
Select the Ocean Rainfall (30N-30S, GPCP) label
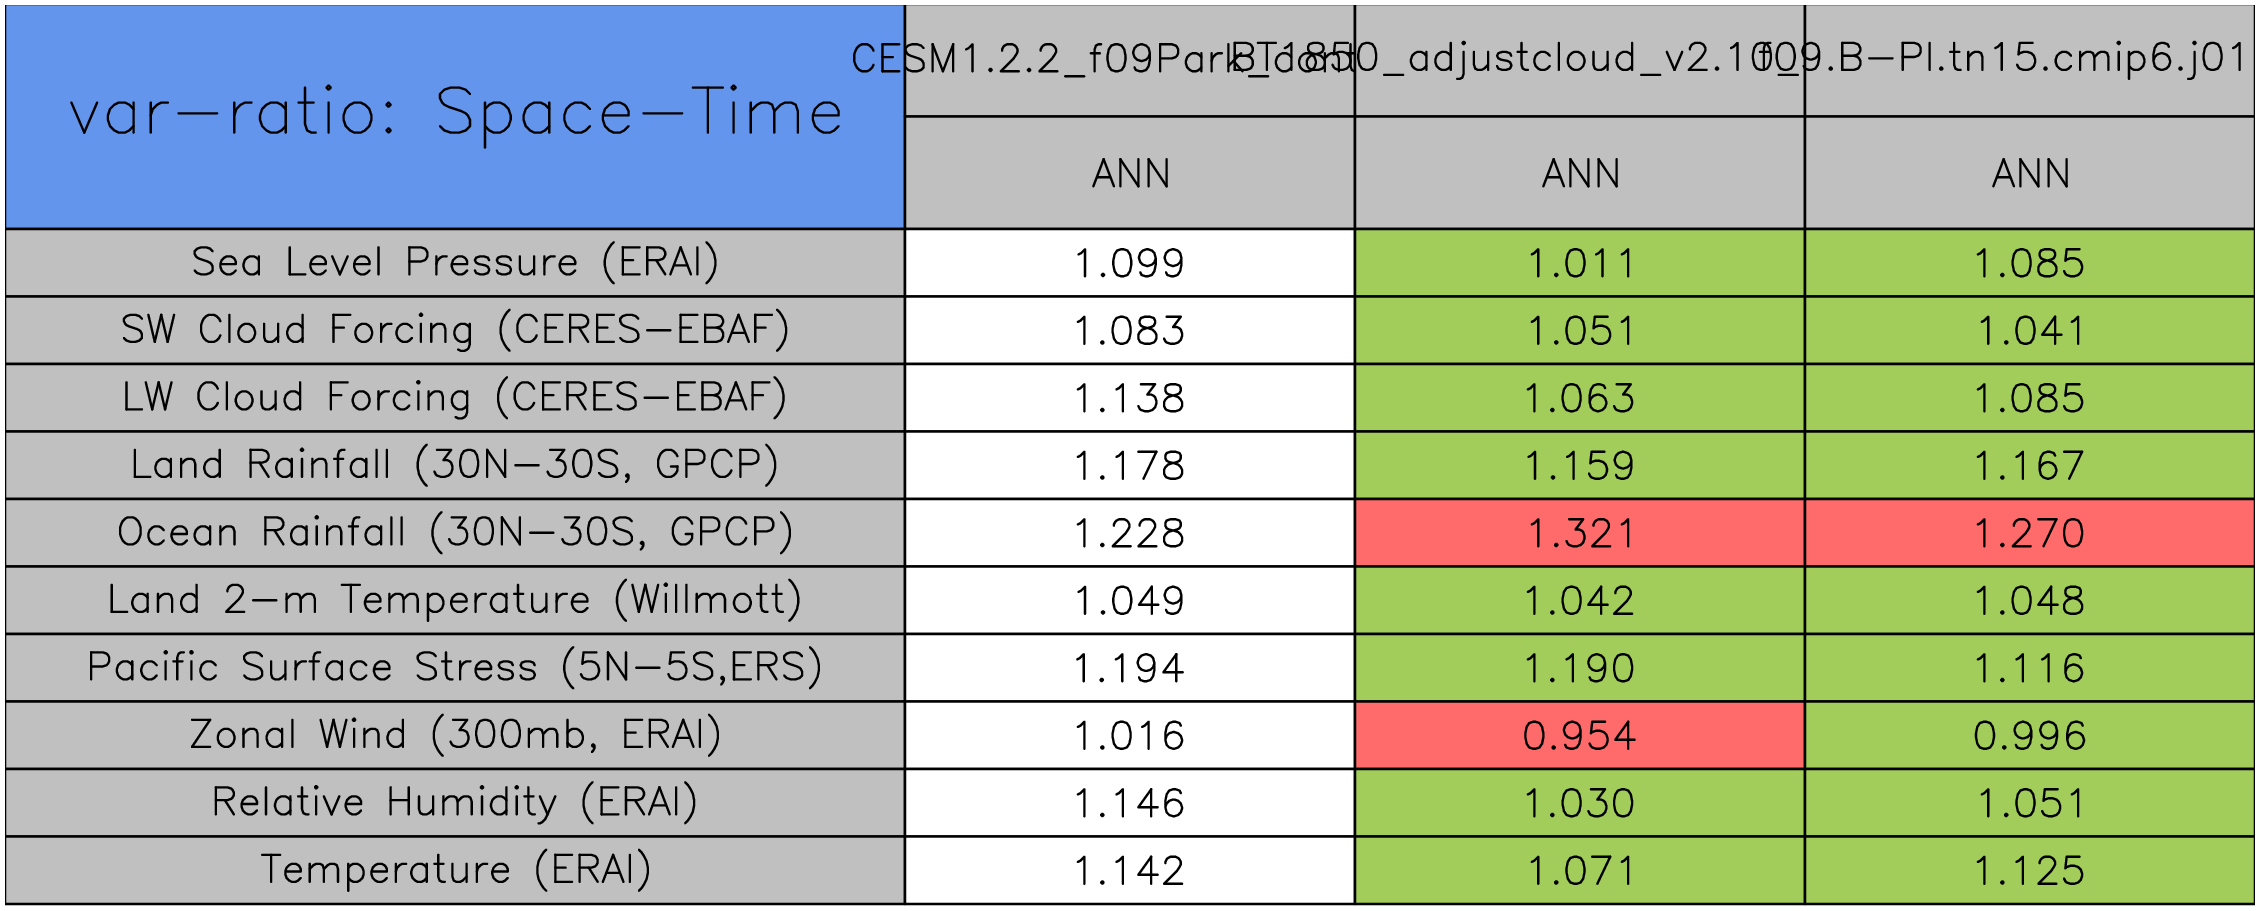tap(455, 532)
